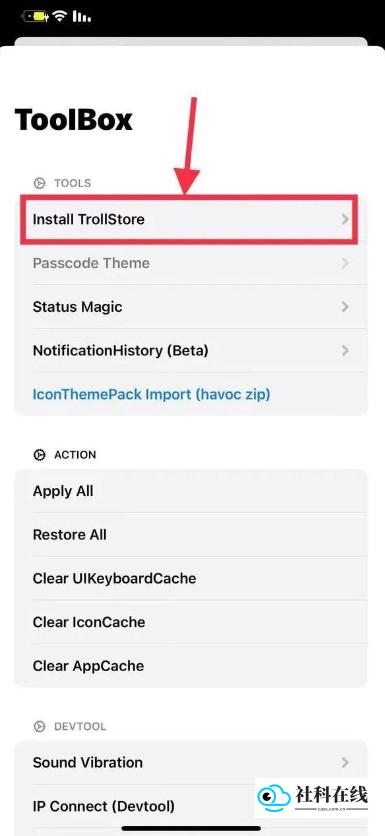Viewport: 385px width, 836px height.
Task: Tap Clear IconCache
Action: coord(191,622)
